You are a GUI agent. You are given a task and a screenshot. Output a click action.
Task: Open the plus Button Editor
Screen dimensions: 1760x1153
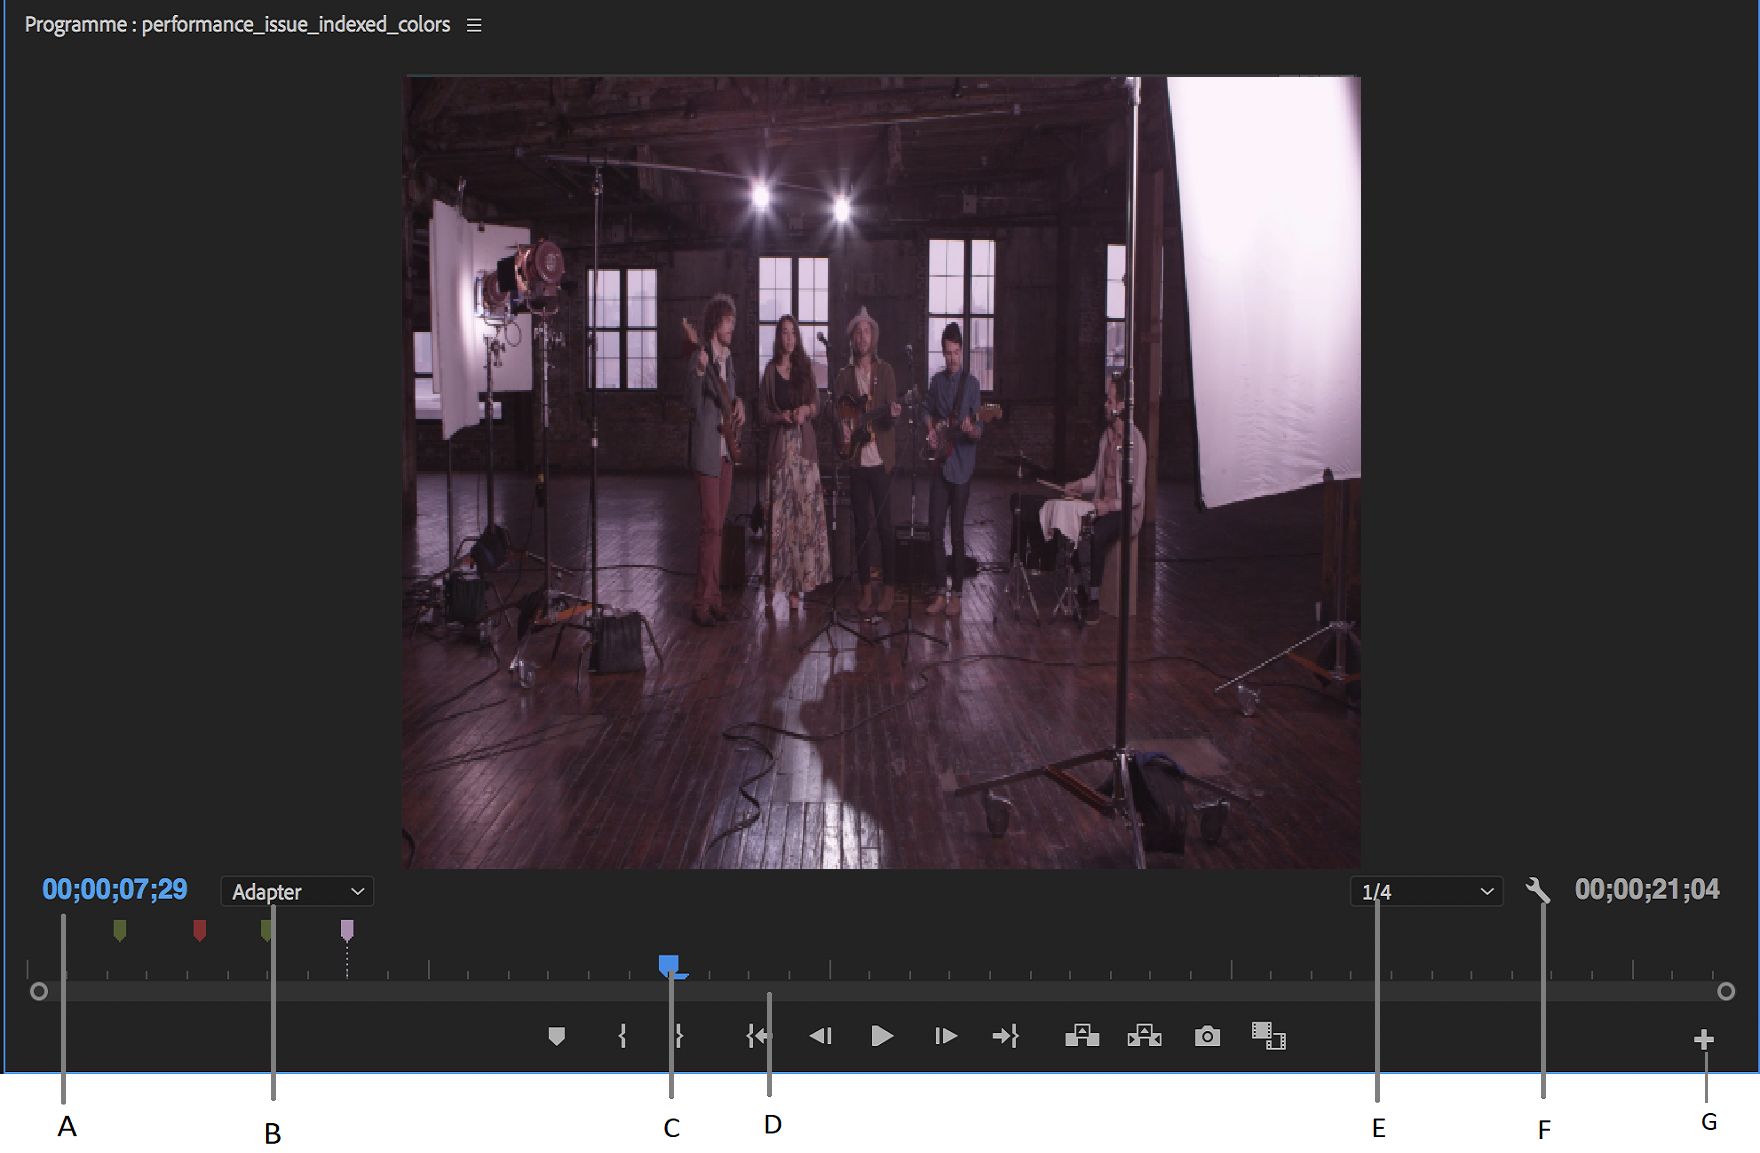coord(1704,1040)
